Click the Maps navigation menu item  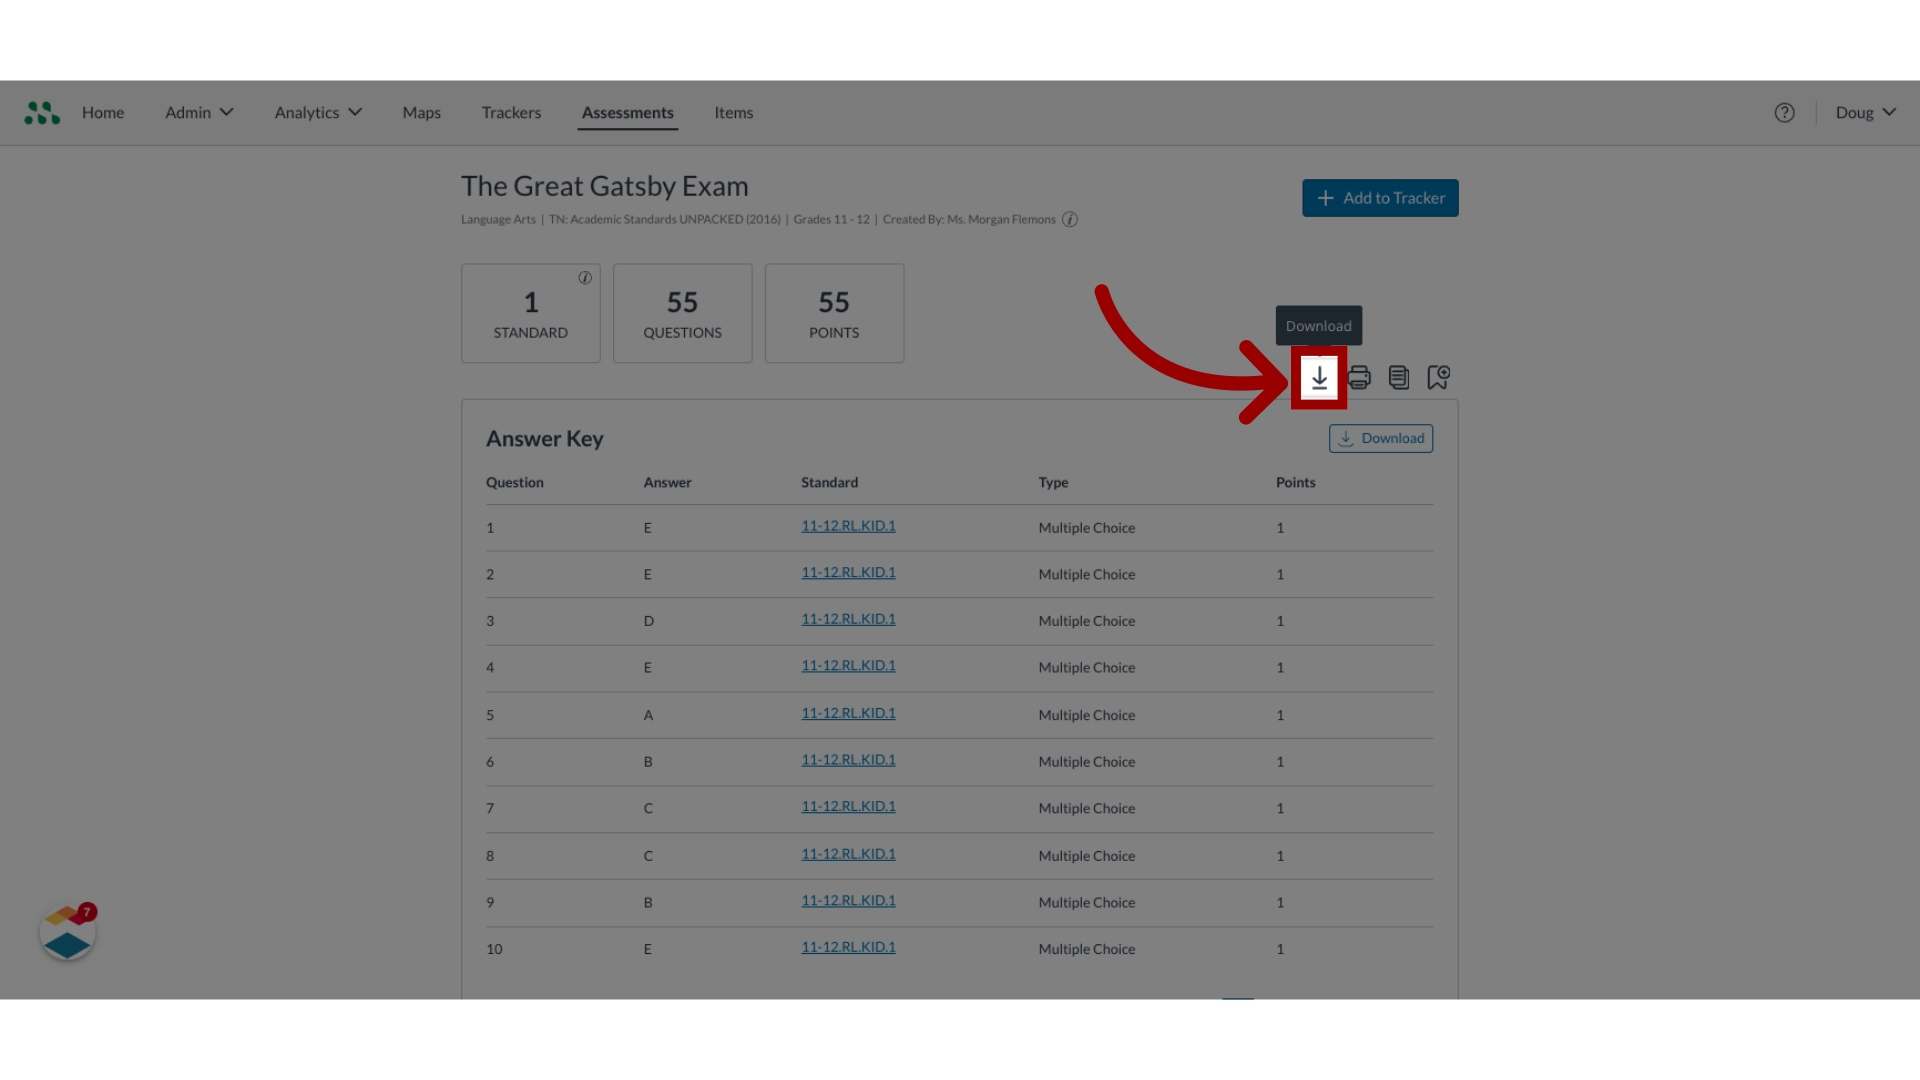(422, 111)
